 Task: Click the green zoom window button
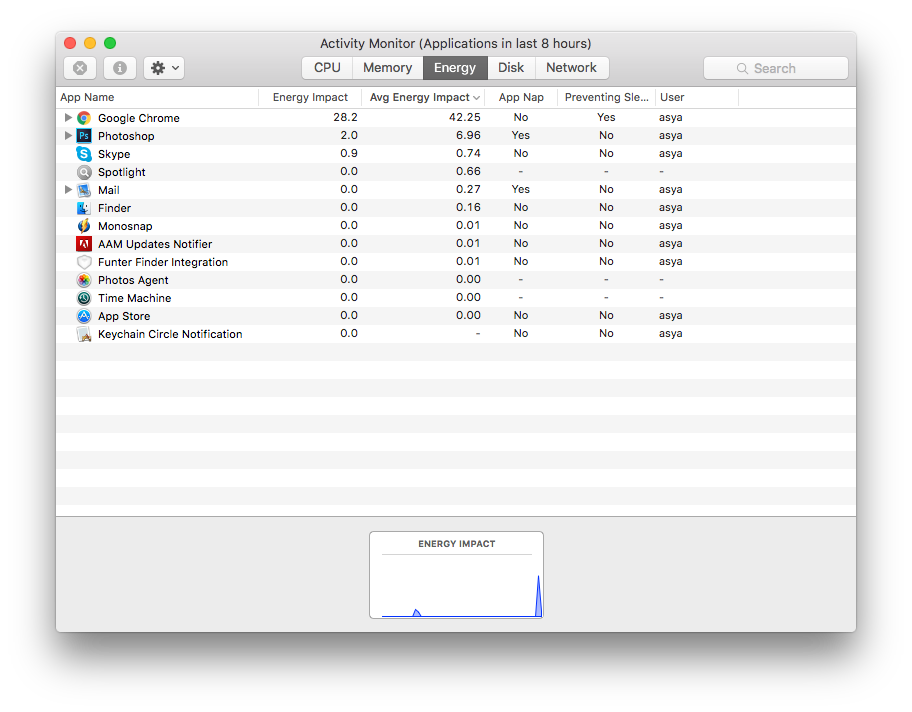(x=110, y=43)
